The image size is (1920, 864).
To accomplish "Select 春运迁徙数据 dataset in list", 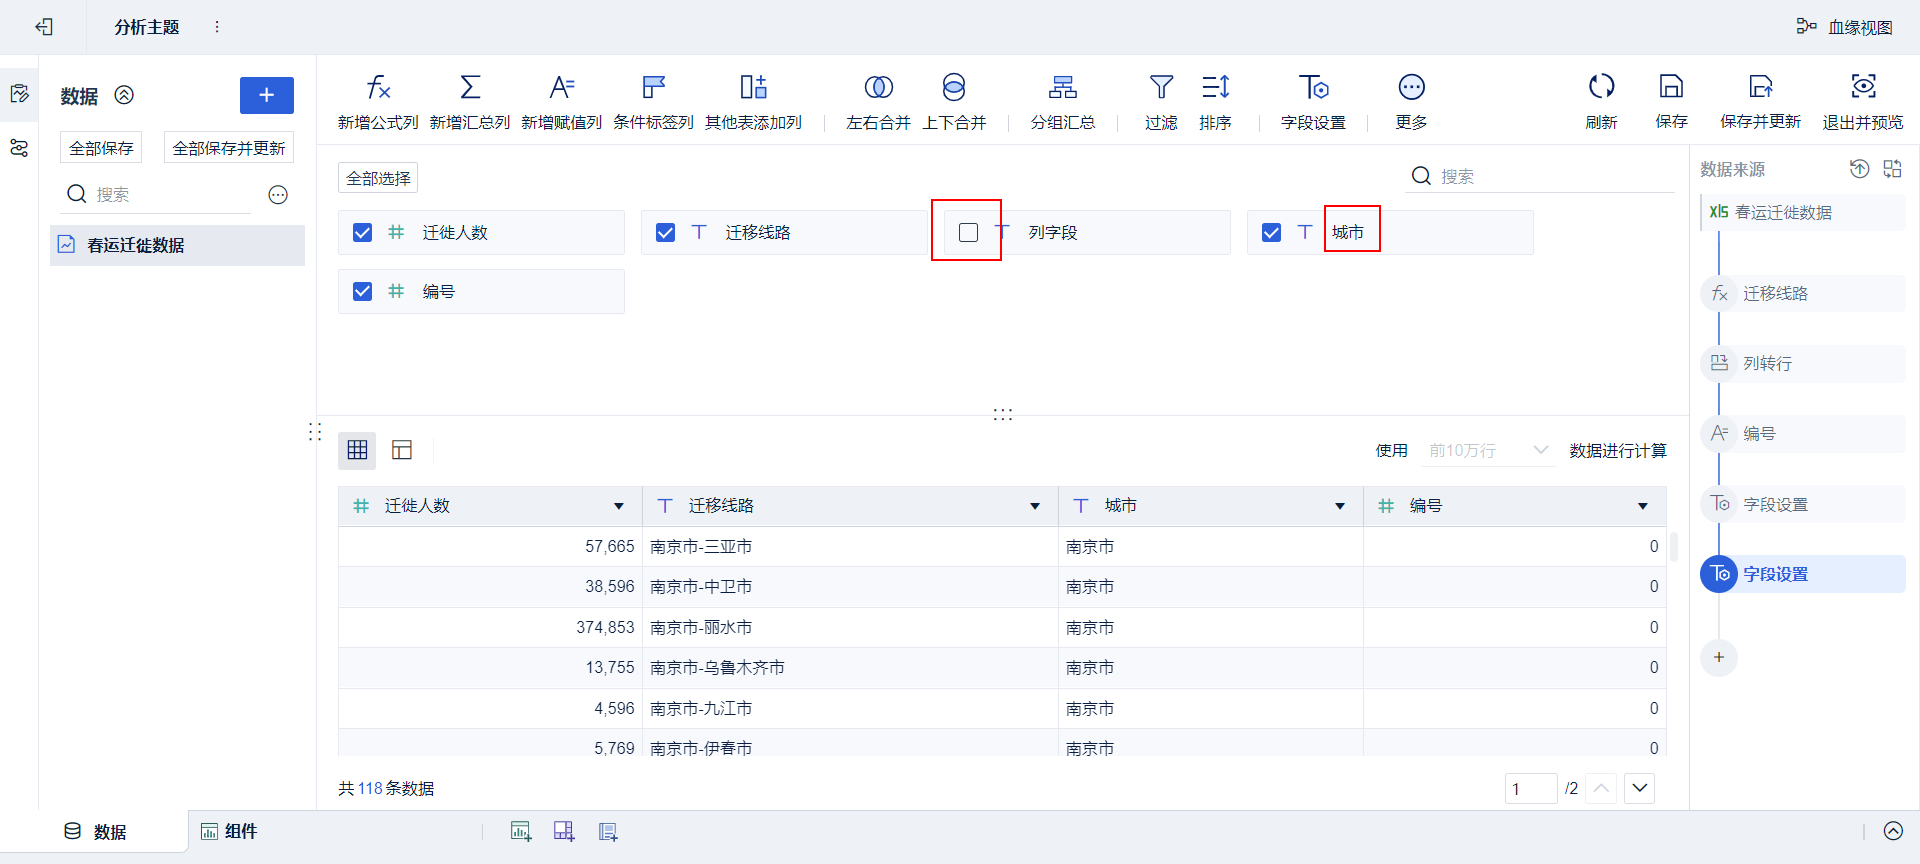I will [x=177, y=245].
